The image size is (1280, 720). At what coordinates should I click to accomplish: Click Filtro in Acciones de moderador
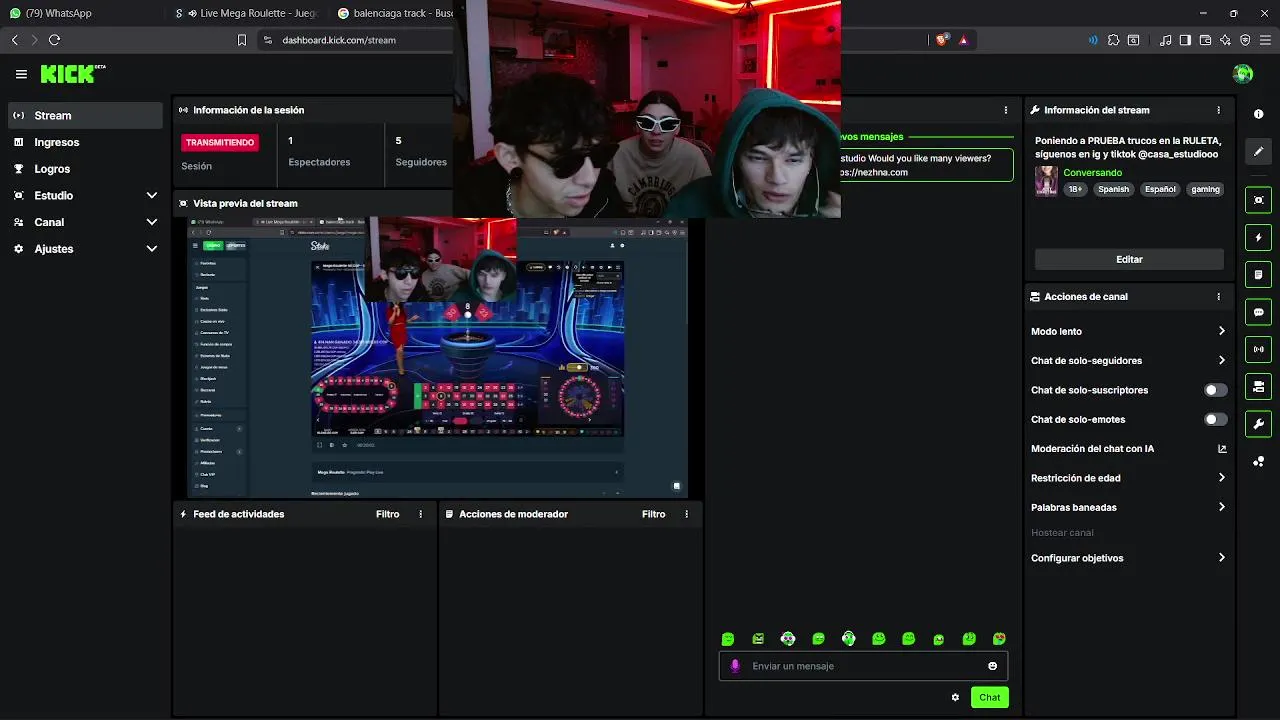[653, 514]
